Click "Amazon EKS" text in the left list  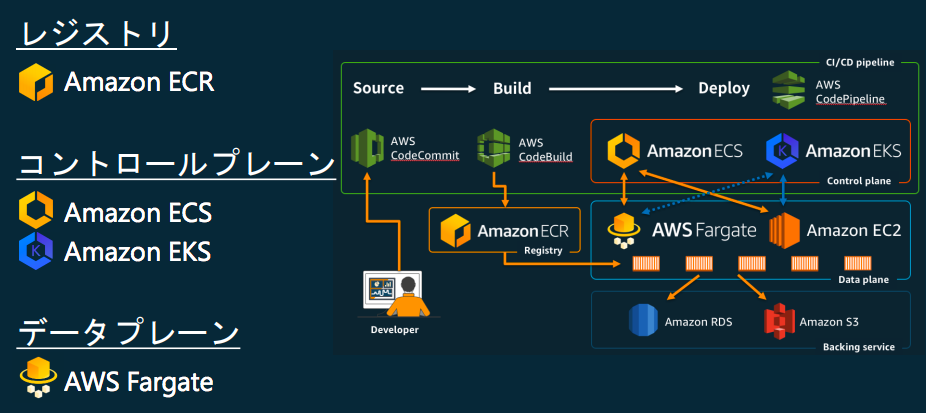coord(137,252)
